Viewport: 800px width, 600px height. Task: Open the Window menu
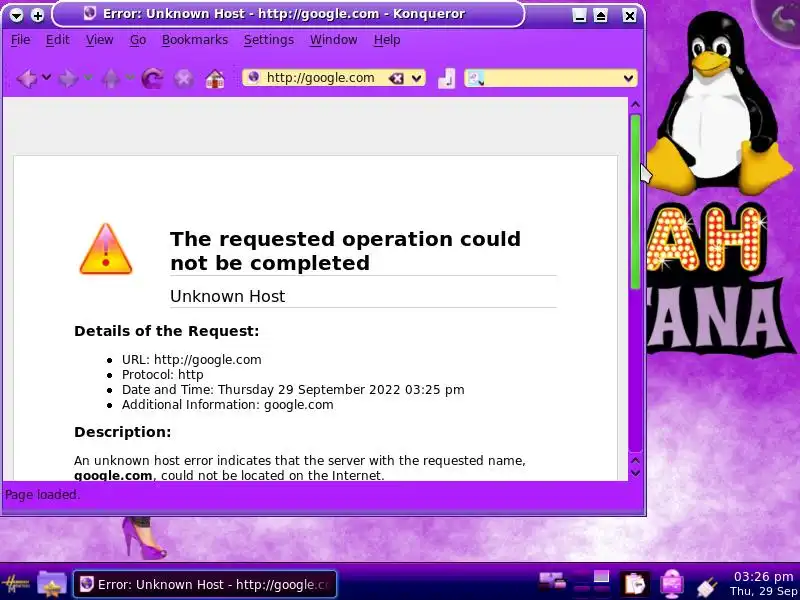pyautogui.click(x=334, y=40)
